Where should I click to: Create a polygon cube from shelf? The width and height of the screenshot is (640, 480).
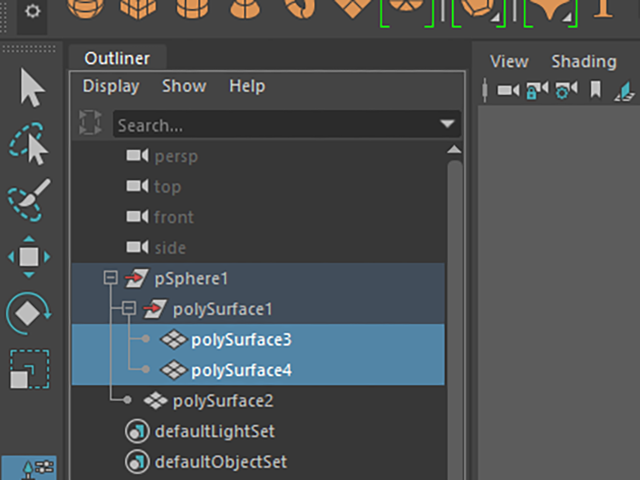pyautogui.click(x=138, y=9)
